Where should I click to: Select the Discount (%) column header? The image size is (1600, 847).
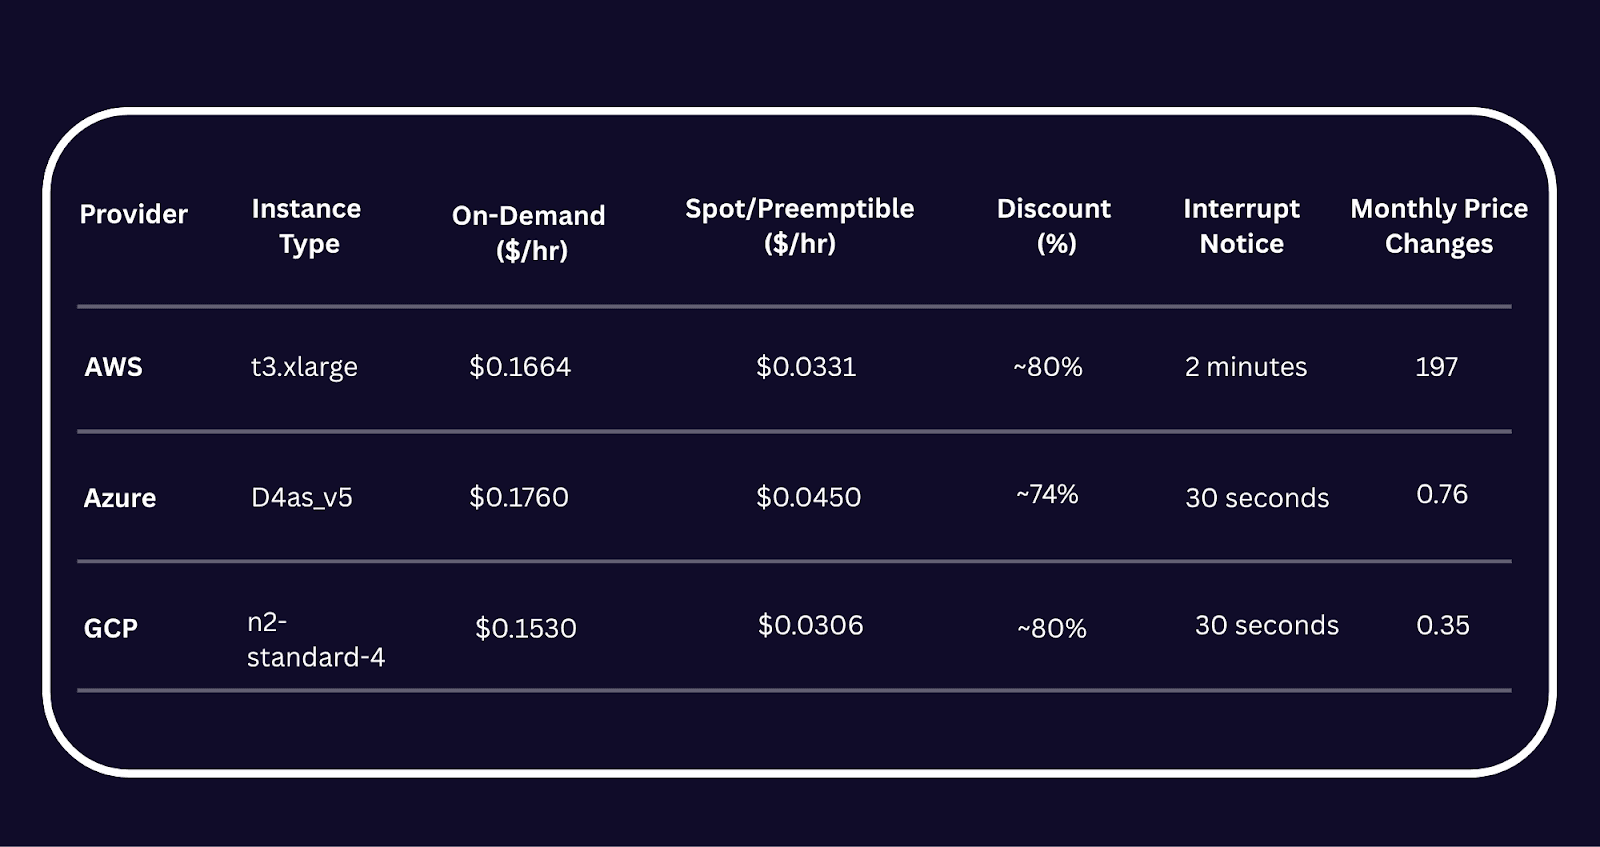click(x=1054, y=226)
